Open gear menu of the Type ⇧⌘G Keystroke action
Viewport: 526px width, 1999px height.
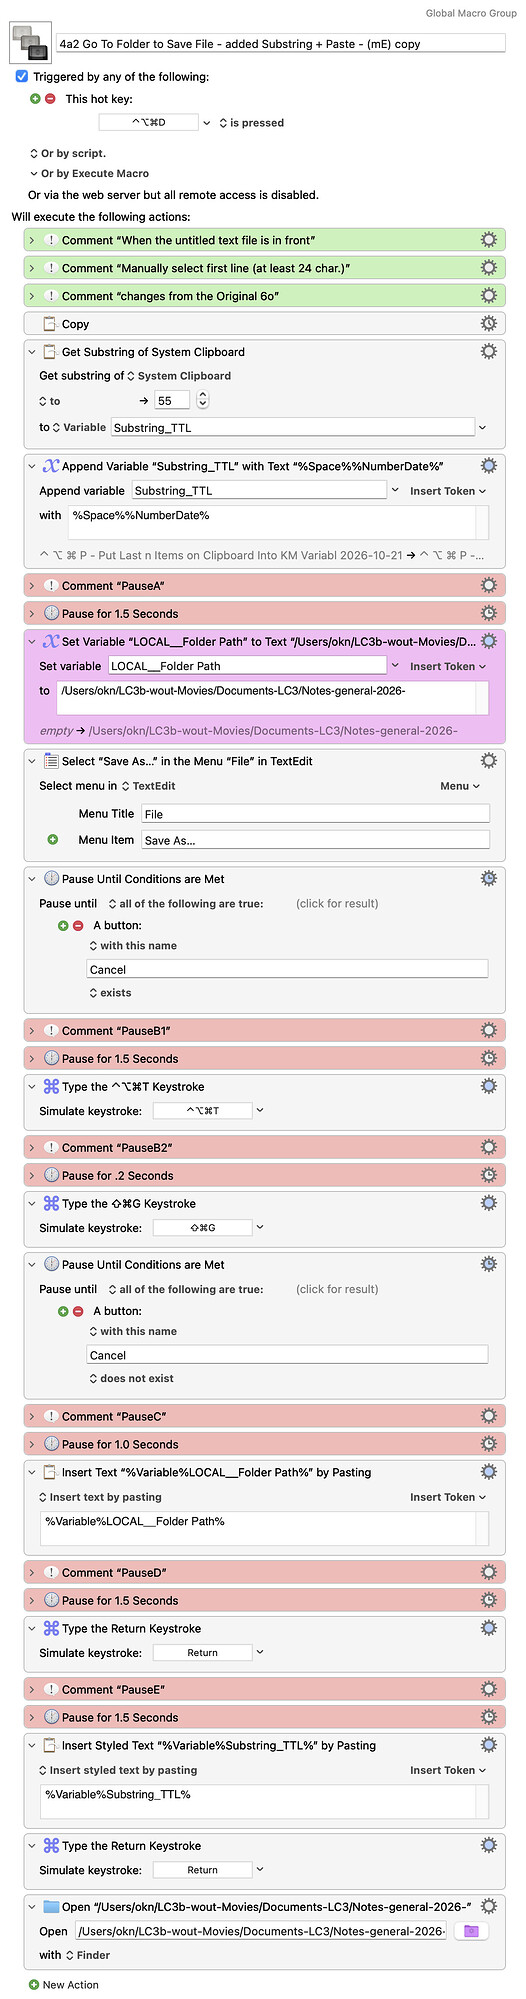(x=489, y=1204)
